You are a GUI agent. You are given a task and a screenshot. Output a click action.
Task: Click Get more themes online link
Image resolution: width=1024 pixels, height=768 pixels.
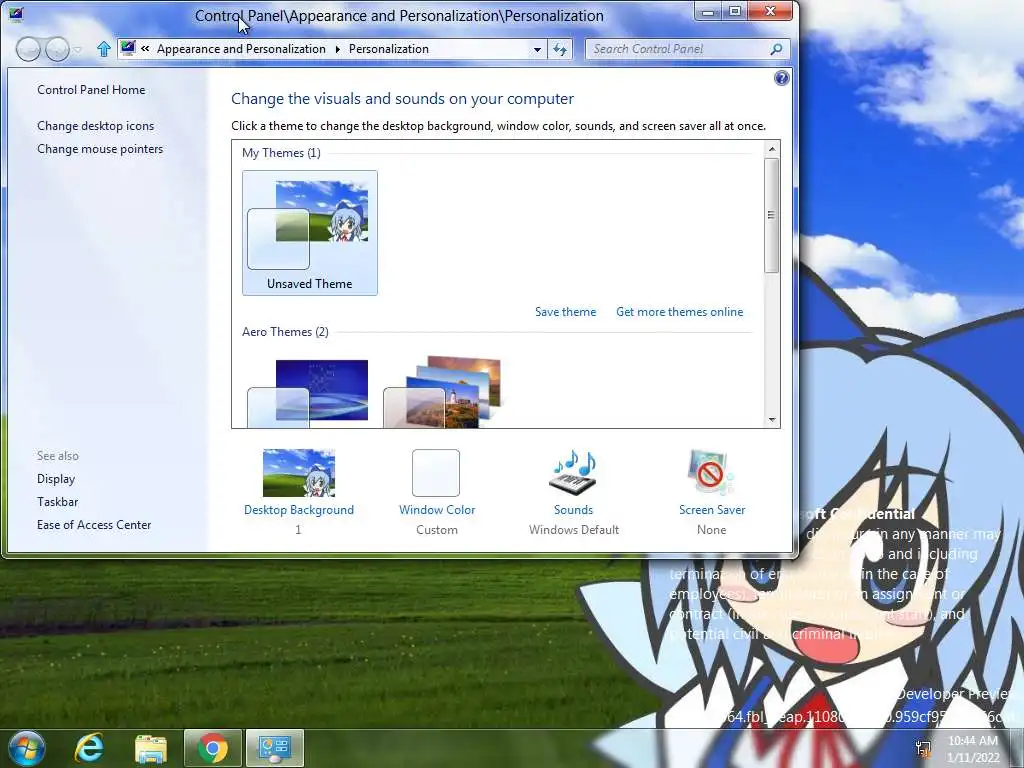coord(679,312)
